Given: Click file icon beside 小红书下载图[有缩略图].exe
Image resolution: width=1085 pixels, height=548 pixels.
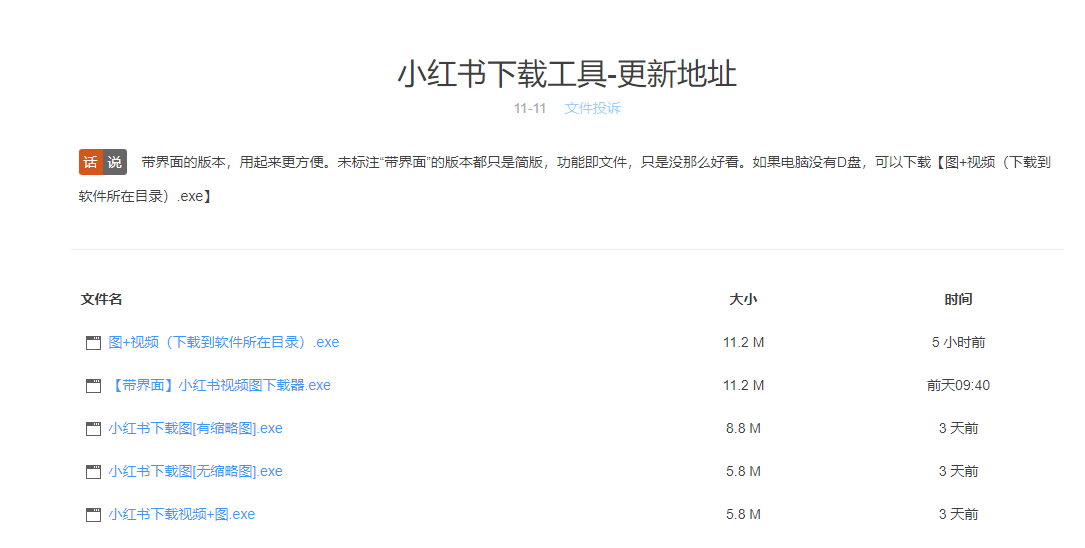Looking at the screenshot, I should pos(93,428).
